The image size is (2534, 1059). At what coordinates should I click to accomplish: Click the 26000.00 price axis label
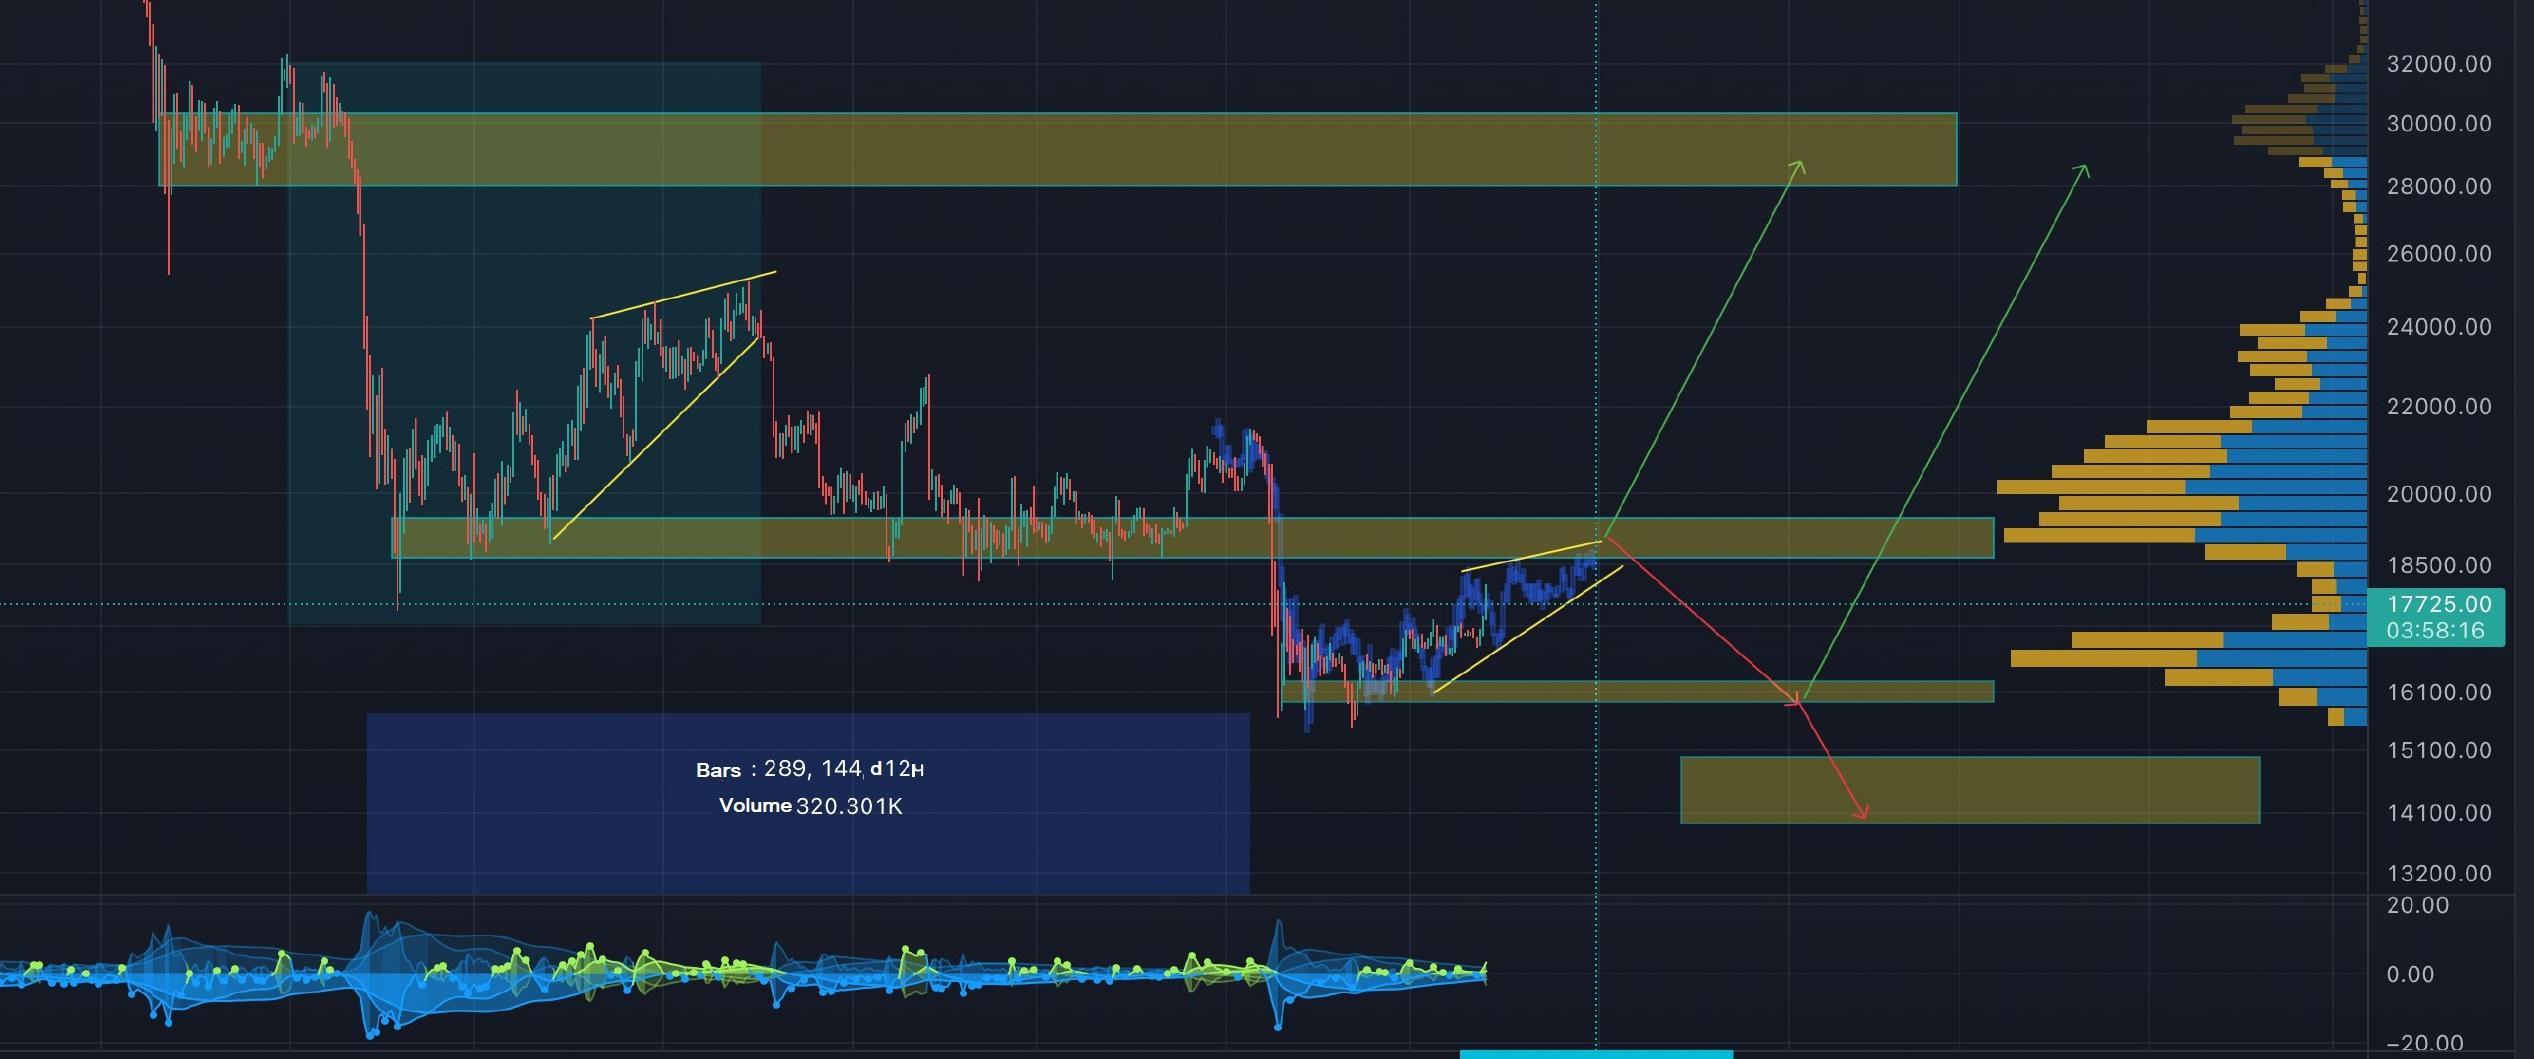(2439, 254)
